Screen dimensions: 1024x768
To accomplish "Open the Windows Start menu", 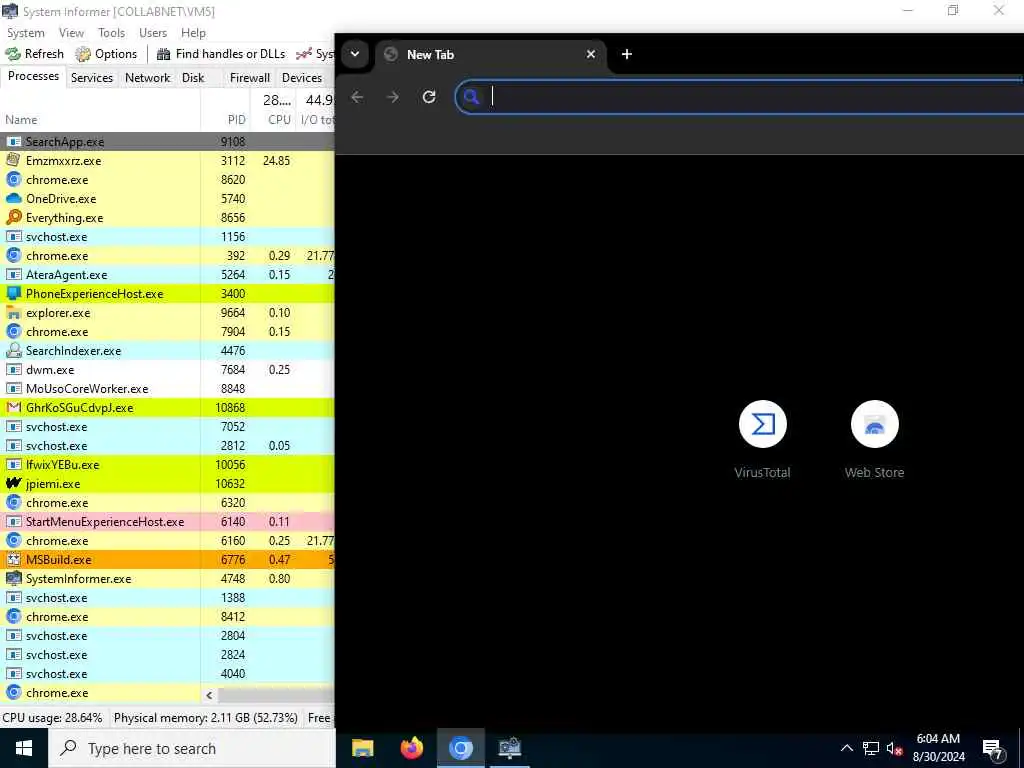I will coord(24,748).
